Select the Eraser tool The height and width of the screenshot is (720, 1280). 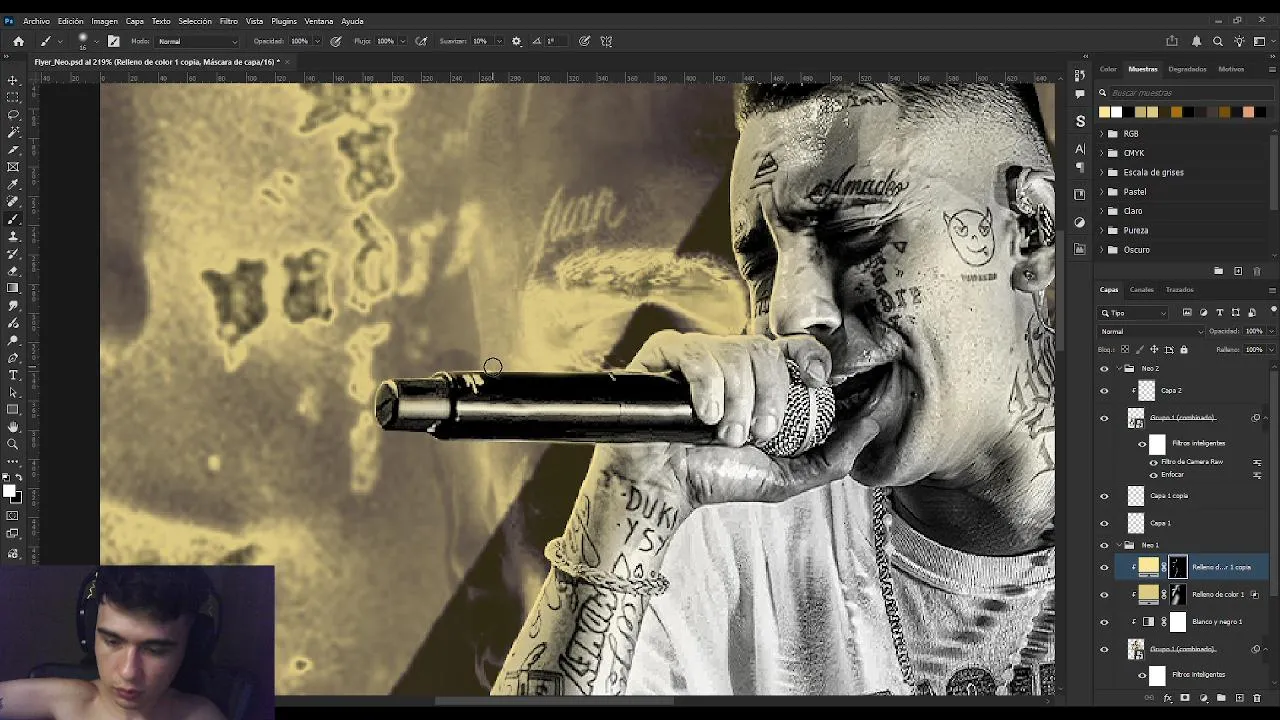coord(13,271)
